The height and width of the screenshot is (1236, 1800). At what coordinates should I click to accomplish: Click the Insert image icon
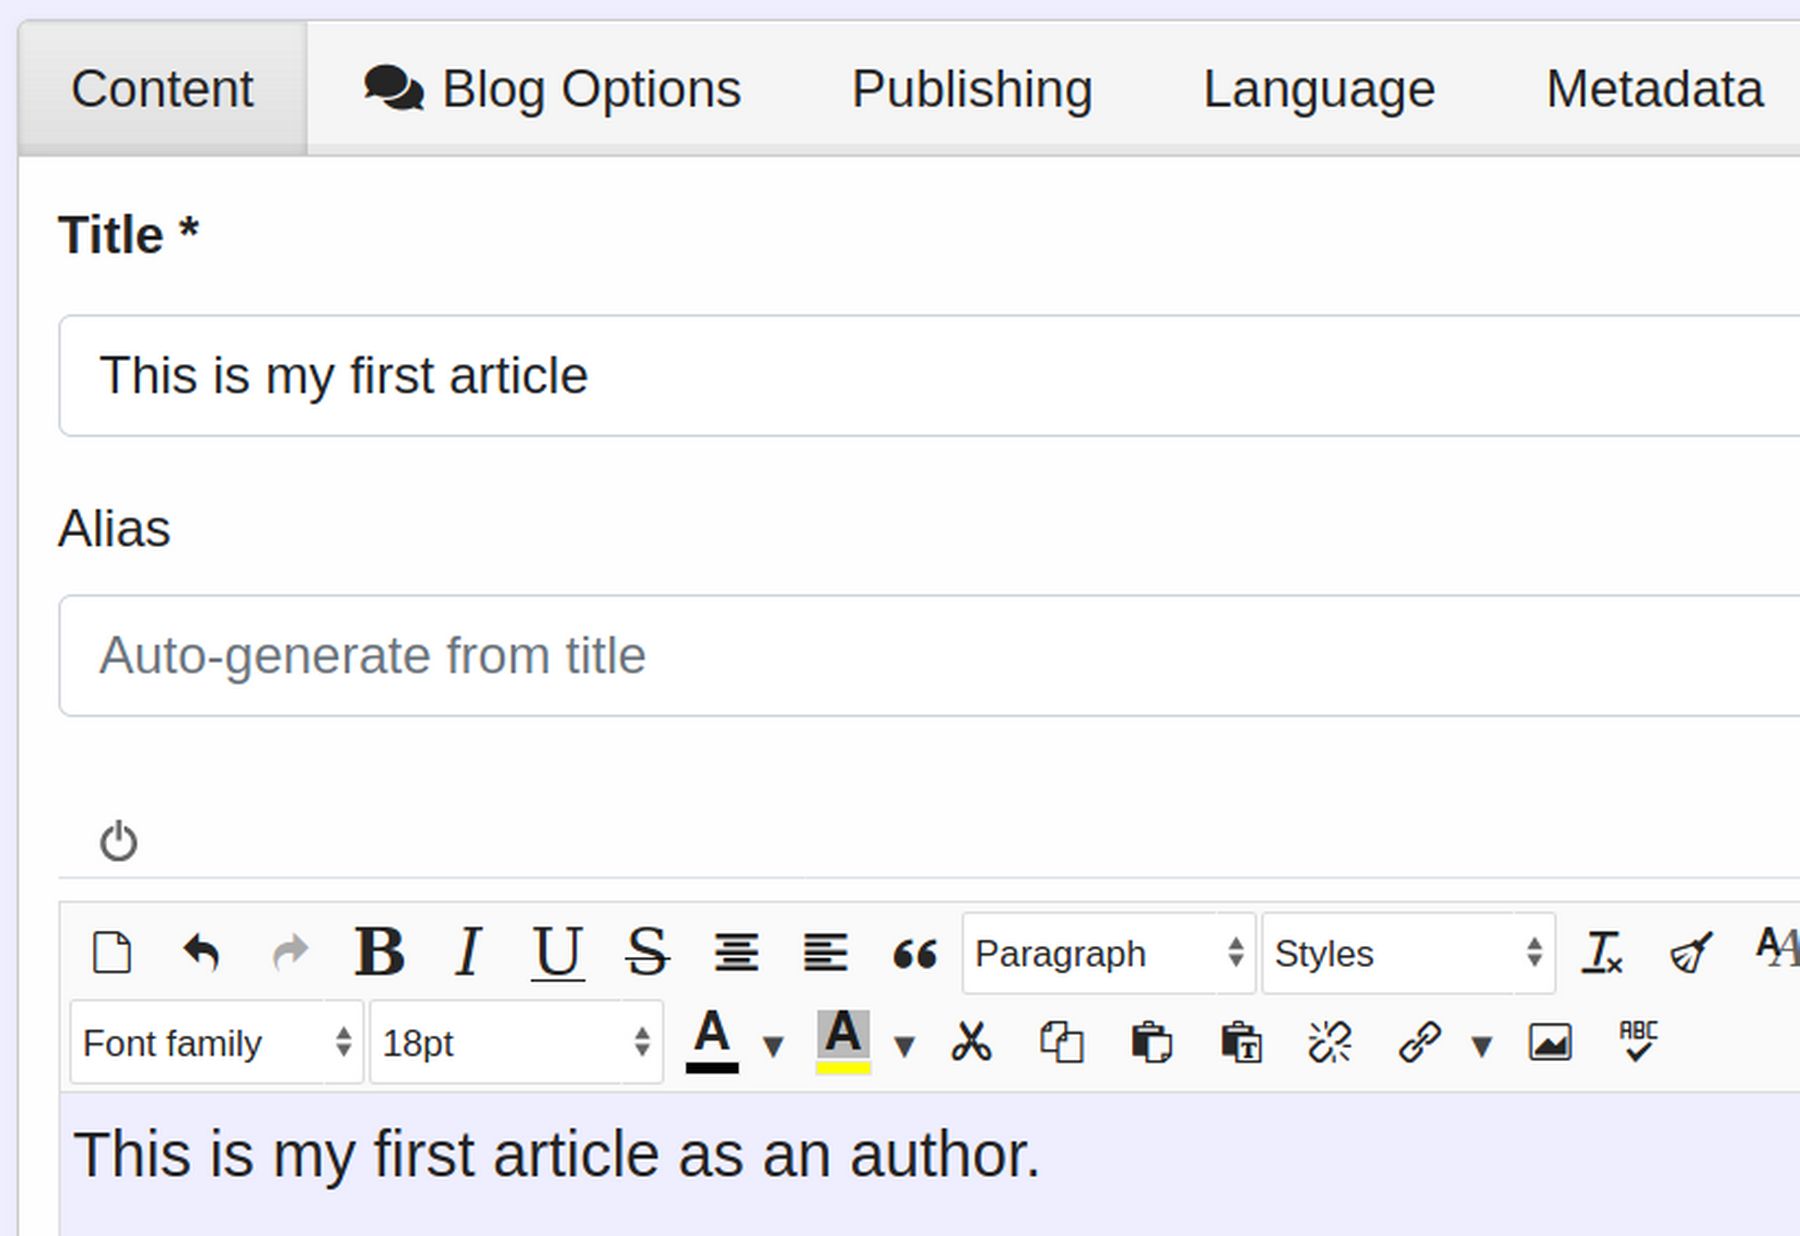(1549, 1042)
